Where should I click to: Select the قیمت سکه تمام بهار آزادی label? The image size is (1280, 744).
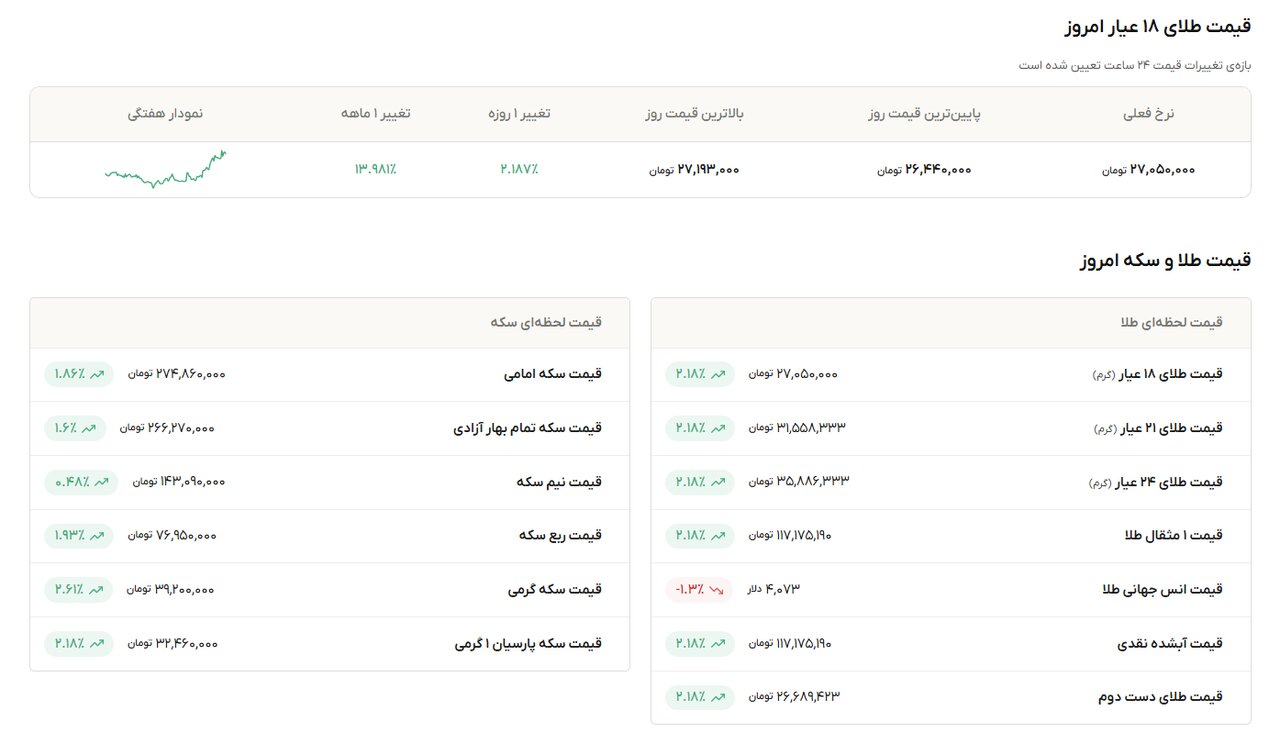coord(528,428)
